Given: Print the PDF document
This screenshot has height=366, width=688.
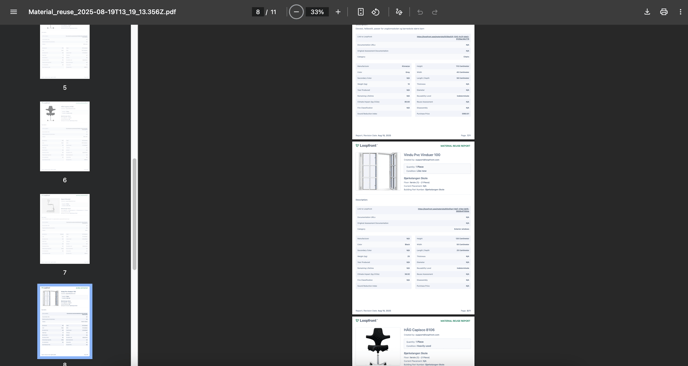Looking at the screenshot, I should [x=664, y=12].
